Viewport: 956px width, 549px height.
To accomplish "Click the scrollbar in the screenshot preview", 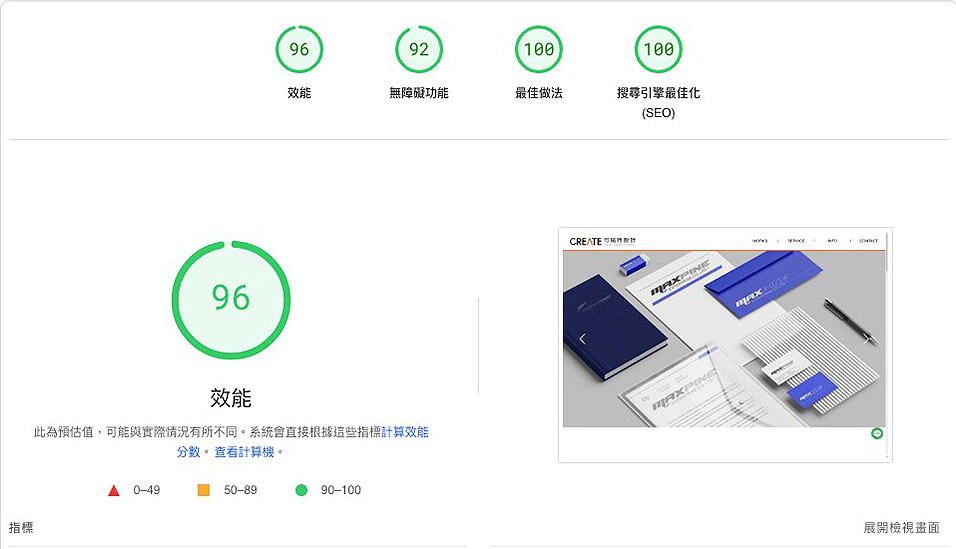I will click(x=887, y=253).
